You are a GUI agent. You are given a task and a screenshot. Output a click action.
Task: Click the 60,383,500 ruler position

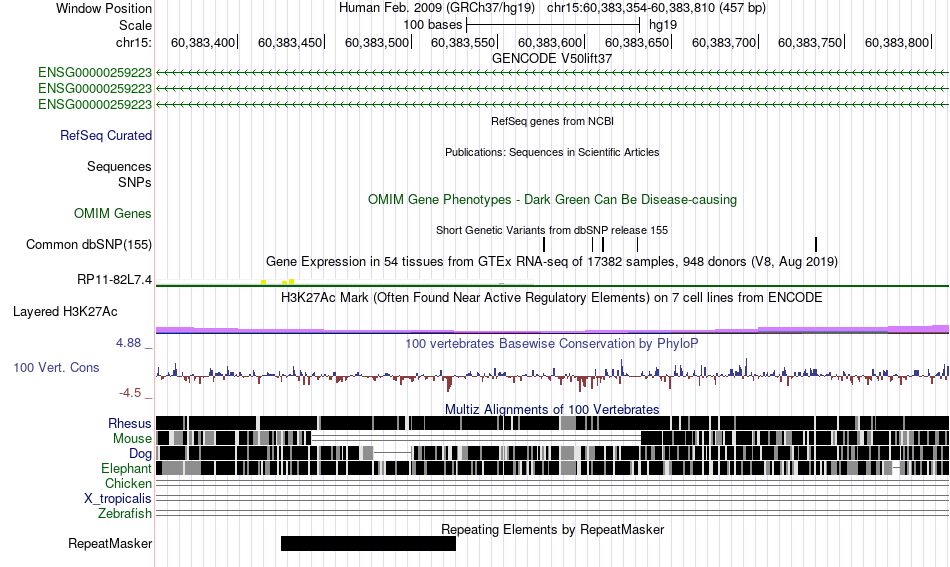click(x=378, y=42)
